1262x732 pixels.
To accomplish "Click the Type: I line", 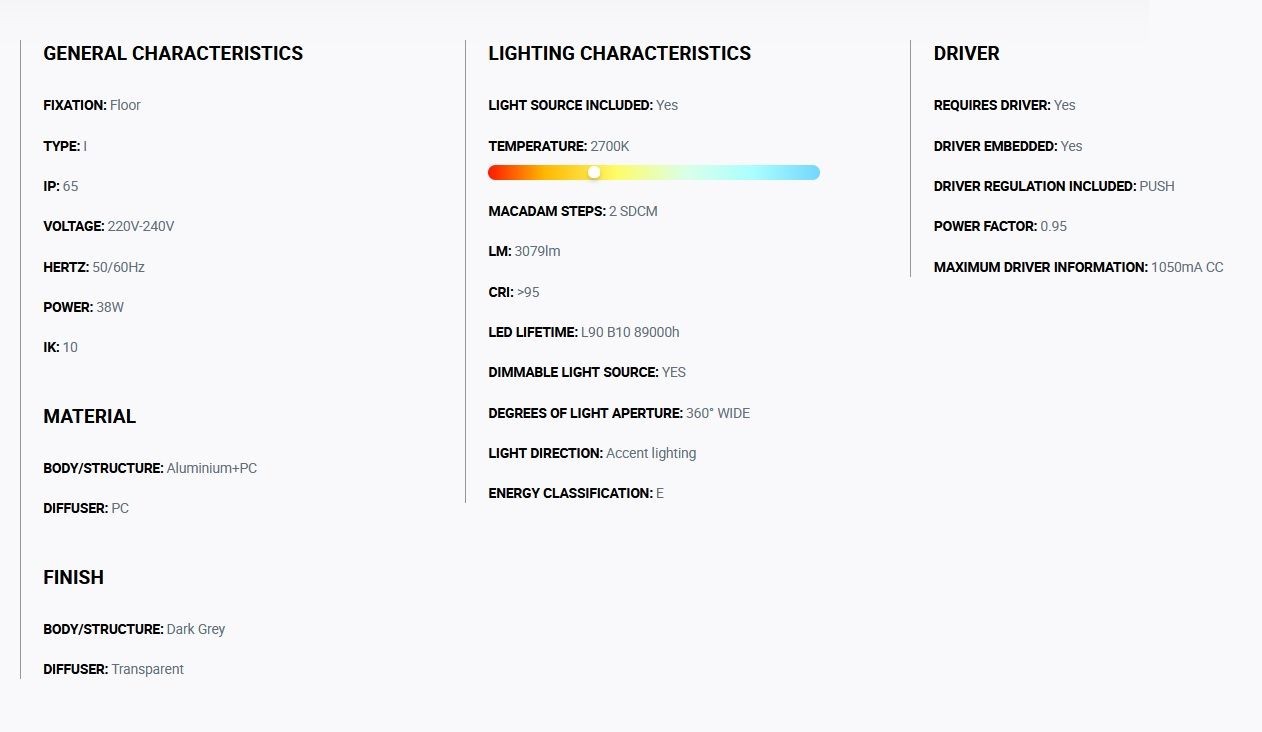I will pyautogui.click(x=65, y=146).
